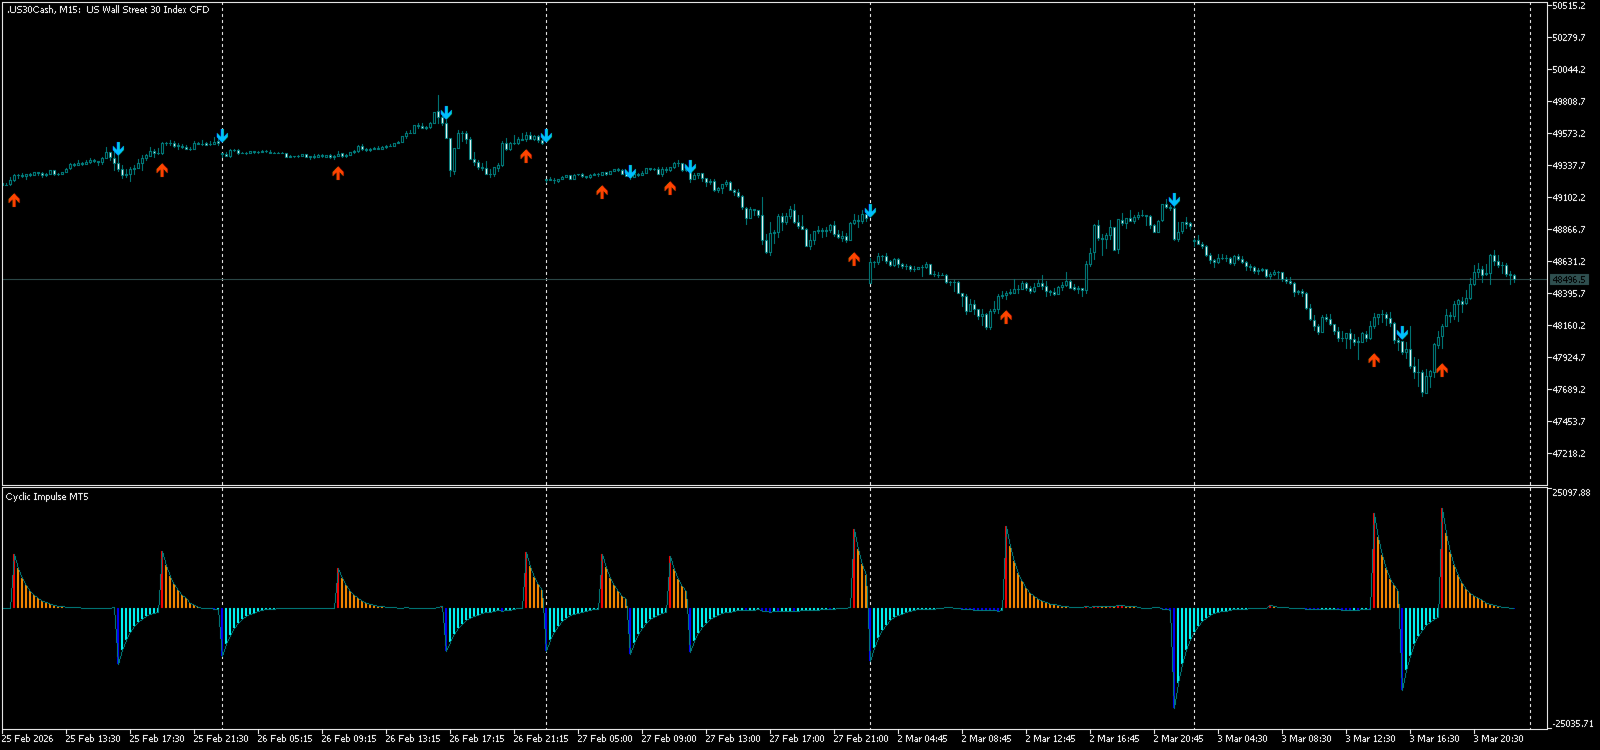The height and width of the screenshot is (750, 1600).
Task: Click the indicator scale value 25097.88
Action: 1571,493
